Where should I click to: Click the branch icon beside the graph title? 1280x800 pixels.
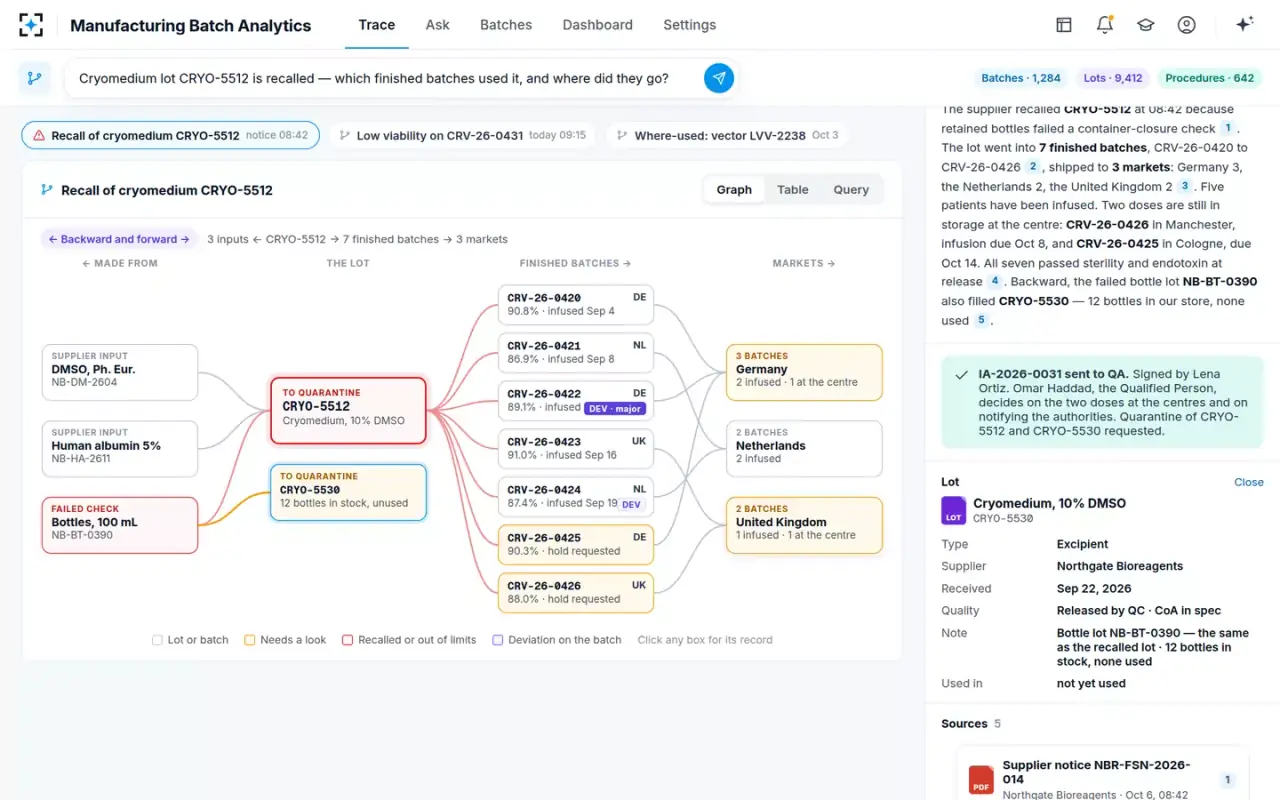[x=46, y=190]
